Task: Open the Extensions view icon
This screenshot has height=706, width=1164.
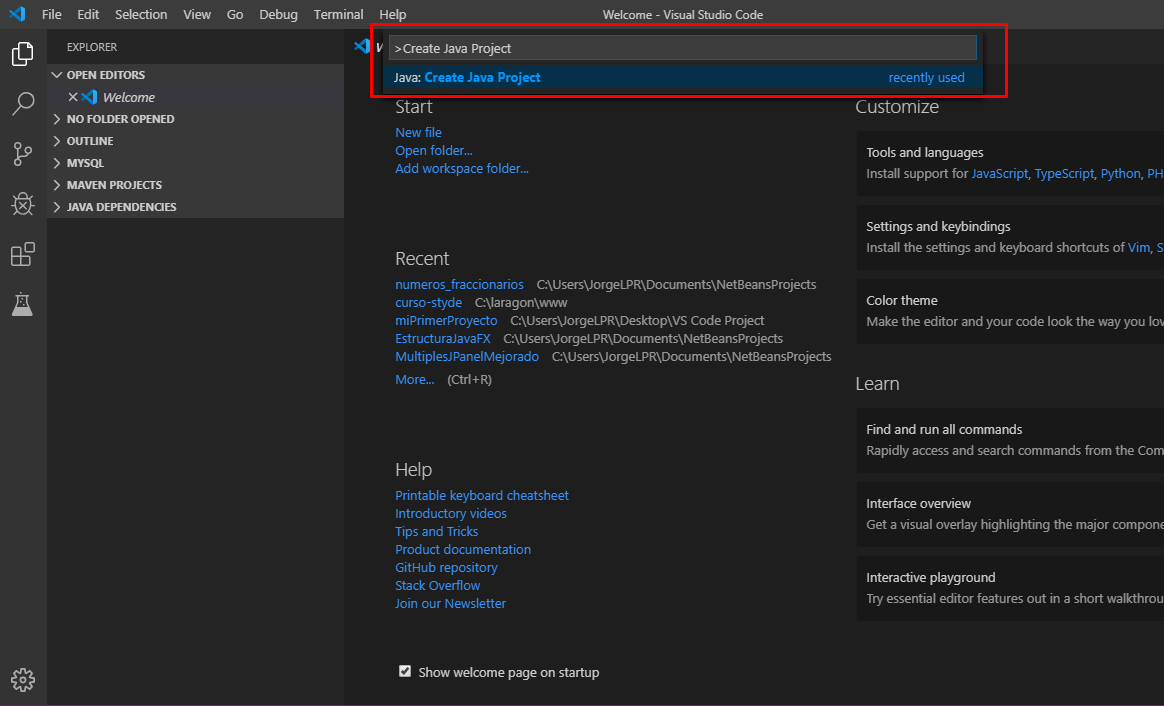Action: click(23, 254)
